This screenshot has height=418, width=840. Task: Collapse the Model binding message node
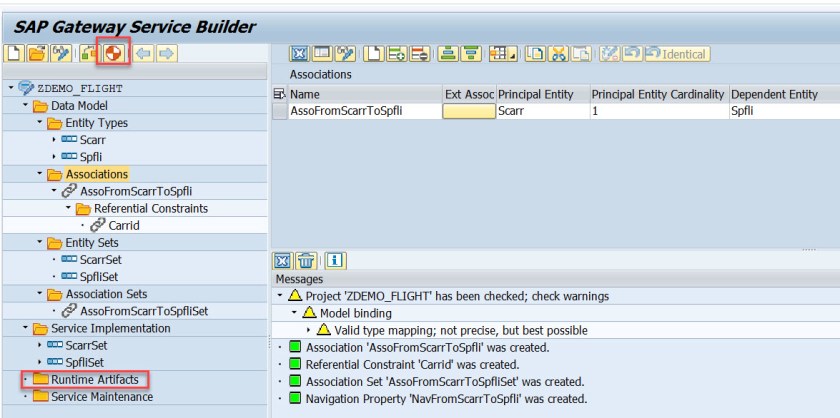(x=294, y=313)
